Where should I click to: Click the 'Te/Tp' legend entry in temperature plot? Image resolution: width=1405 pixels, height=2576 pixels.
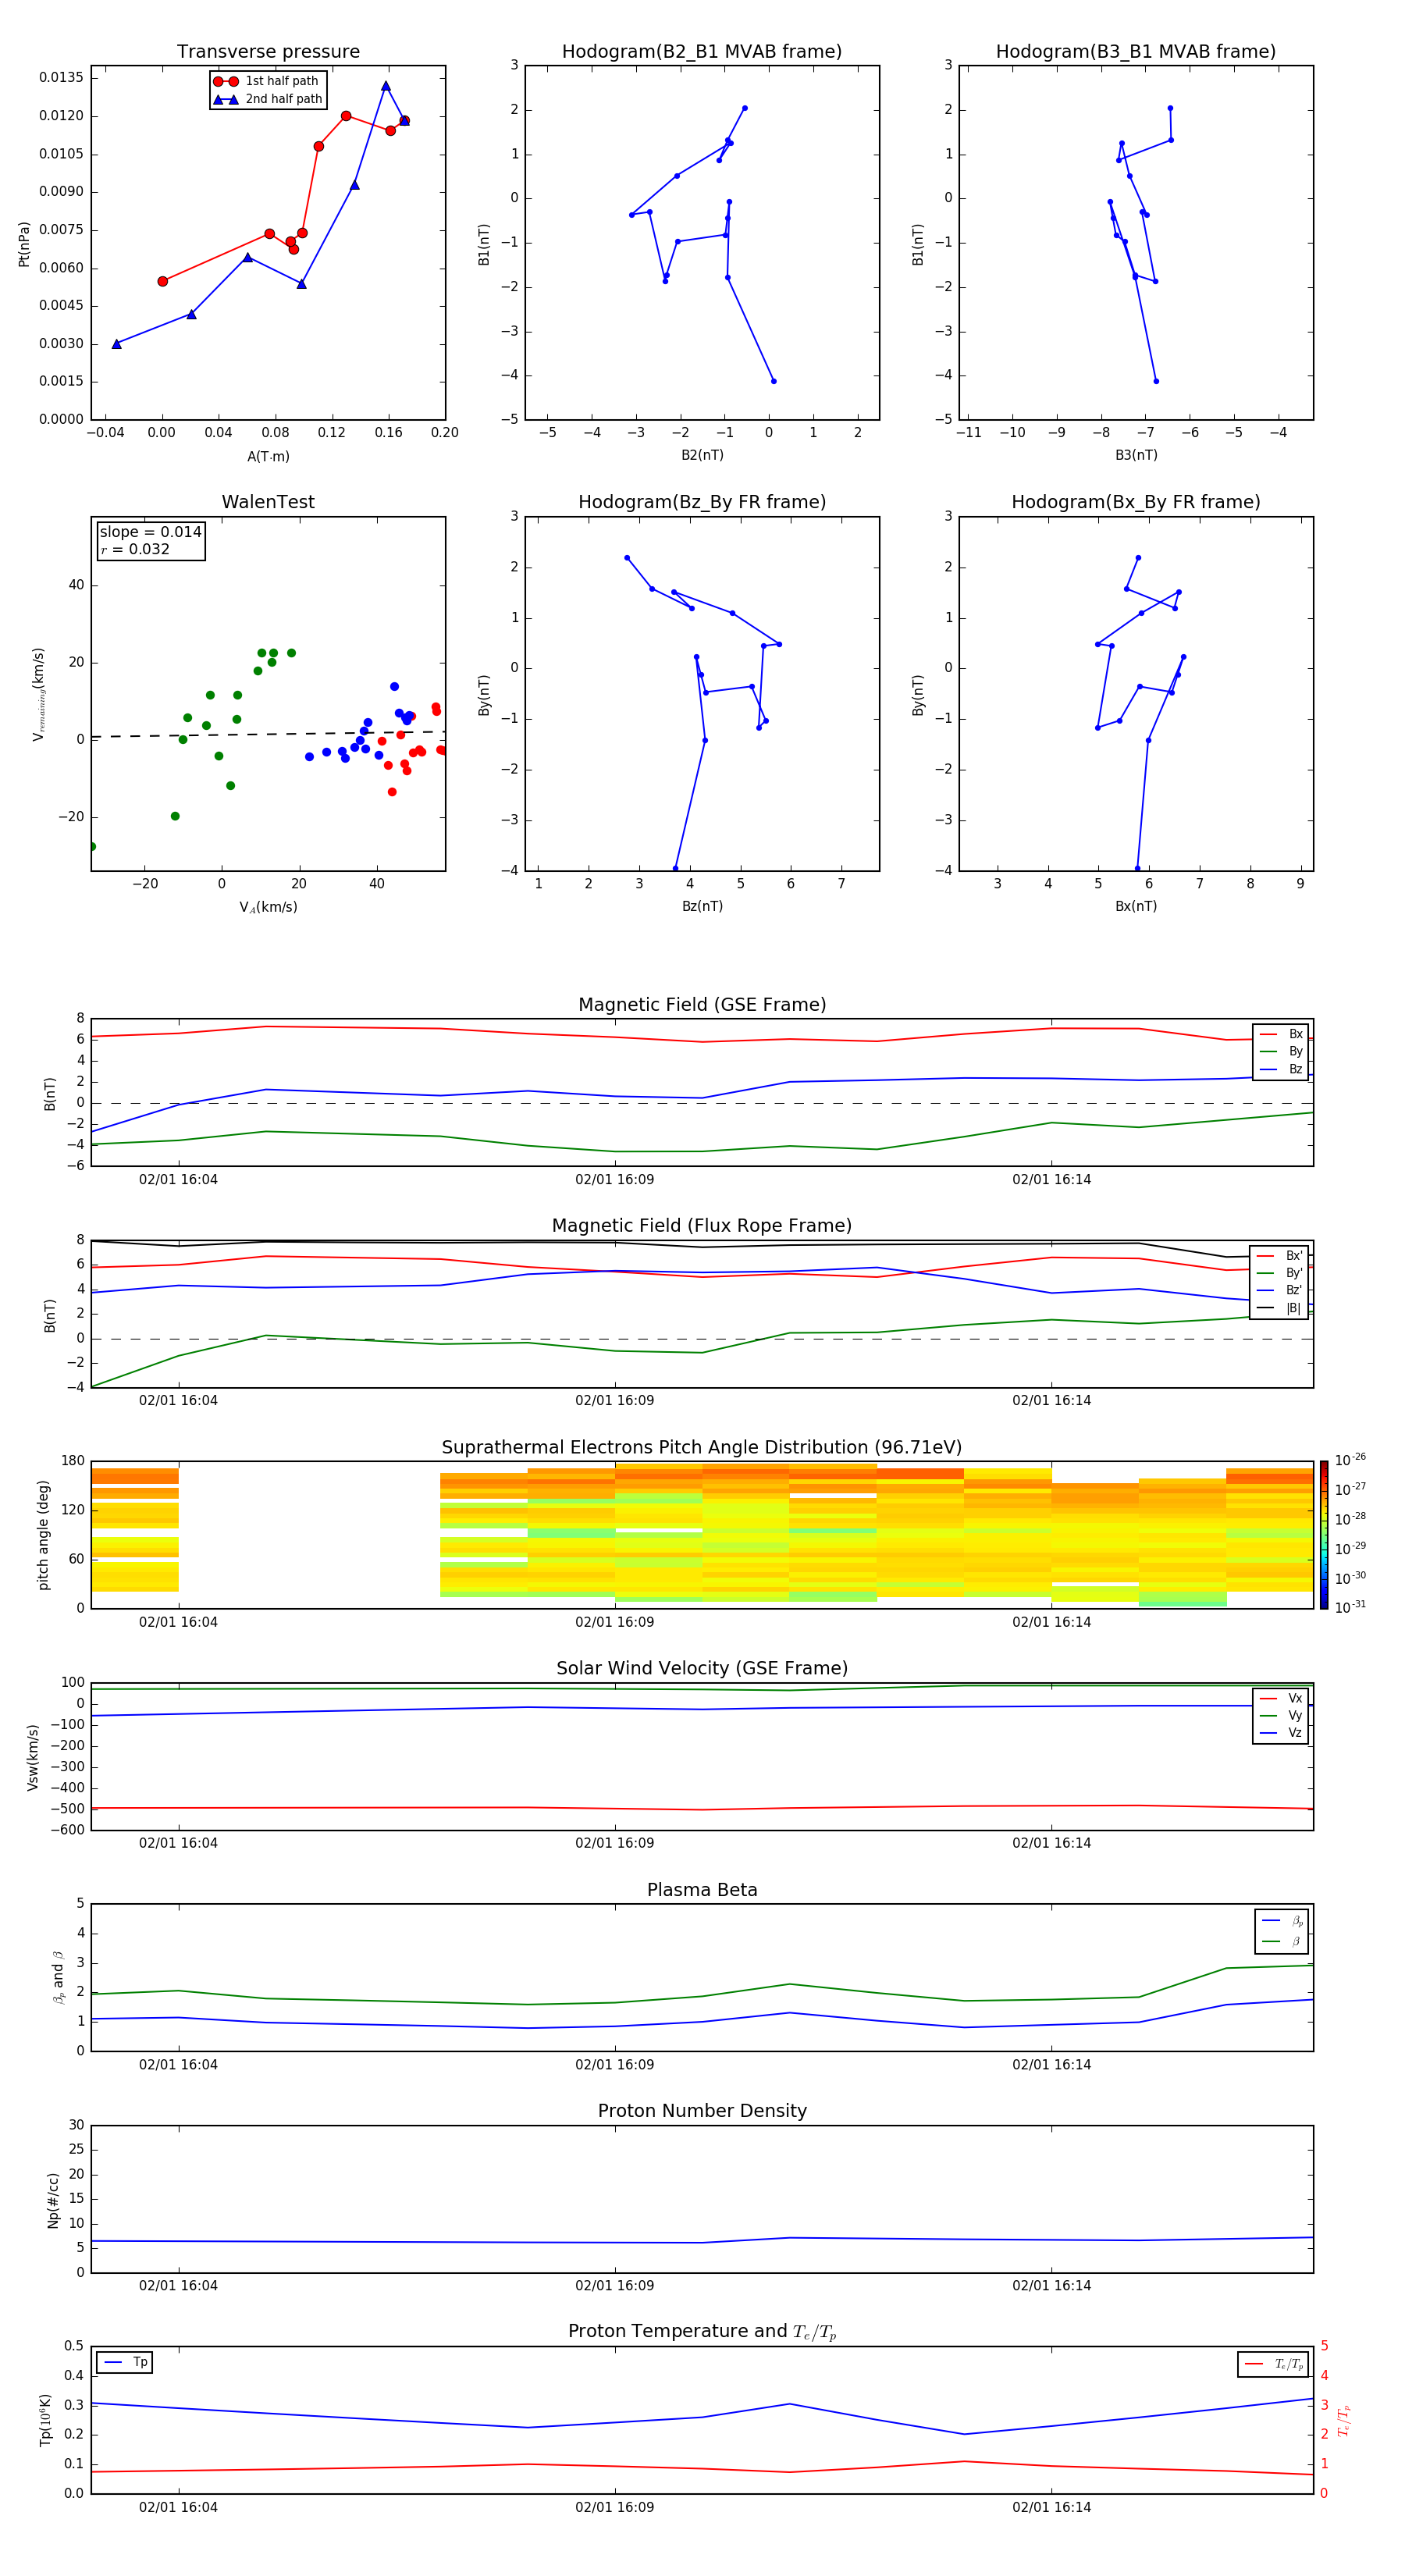coord(1273,2364)
